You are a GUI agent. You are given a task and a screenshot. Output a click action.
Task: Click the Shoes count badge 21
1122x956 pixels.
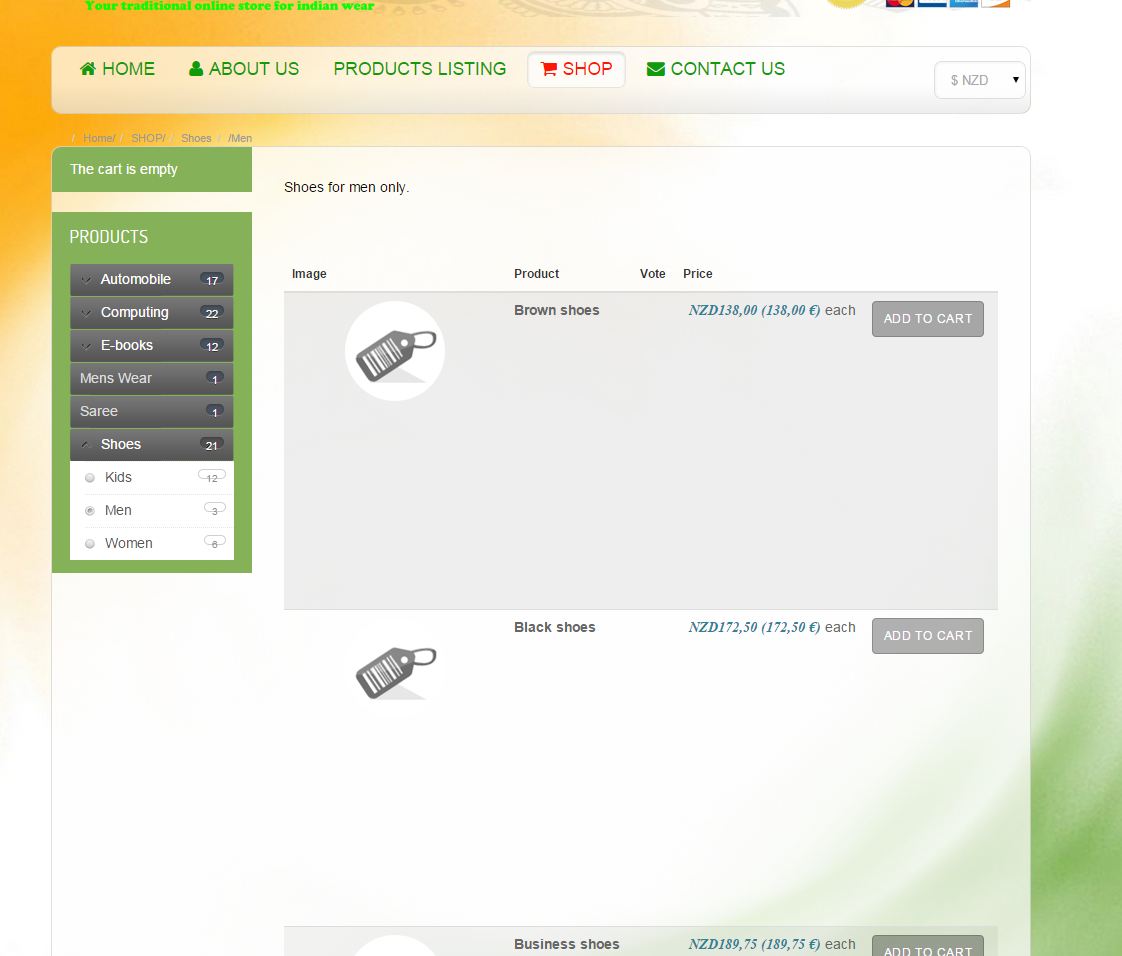click(212, 445)
